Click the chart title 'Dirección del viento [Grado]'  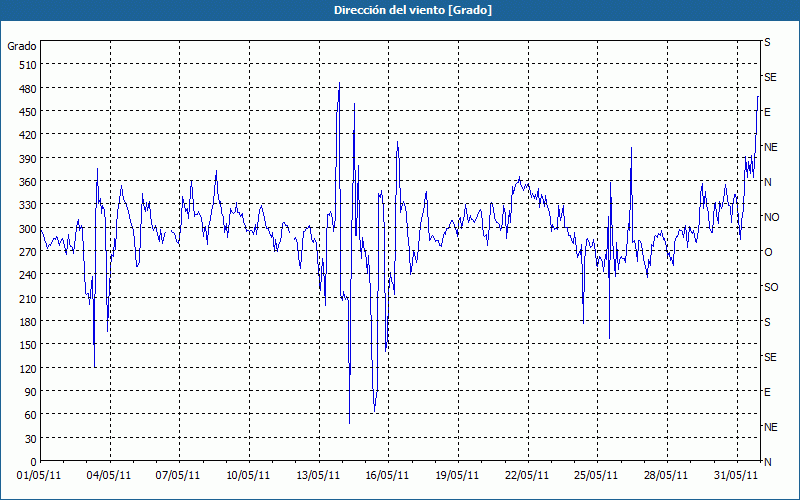pos(413,10)
